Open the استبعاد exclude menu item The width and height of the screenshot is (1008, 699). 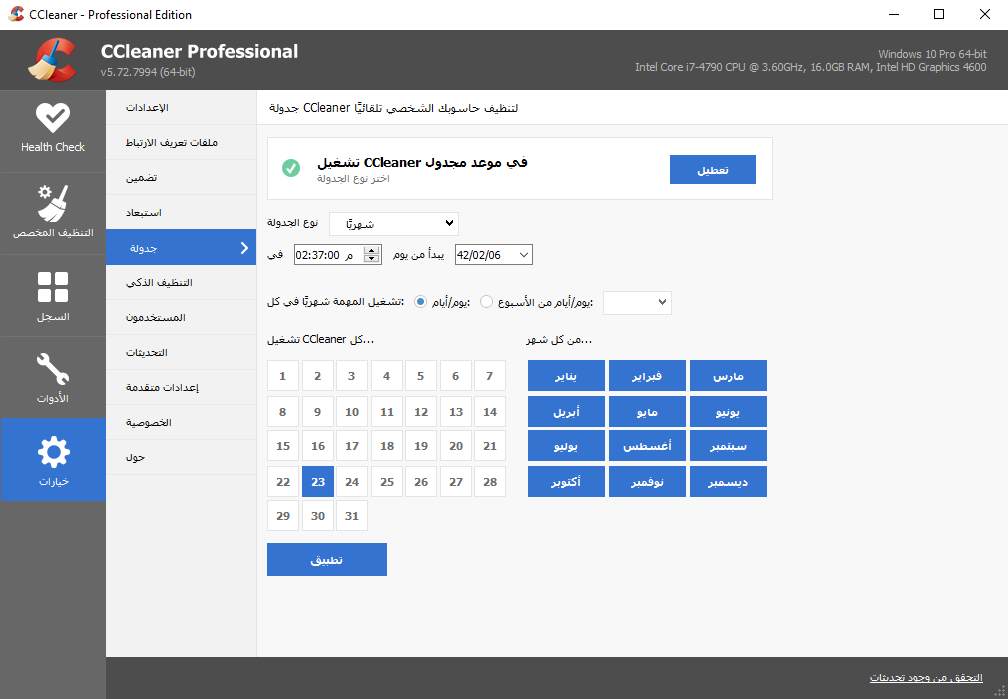181,212
